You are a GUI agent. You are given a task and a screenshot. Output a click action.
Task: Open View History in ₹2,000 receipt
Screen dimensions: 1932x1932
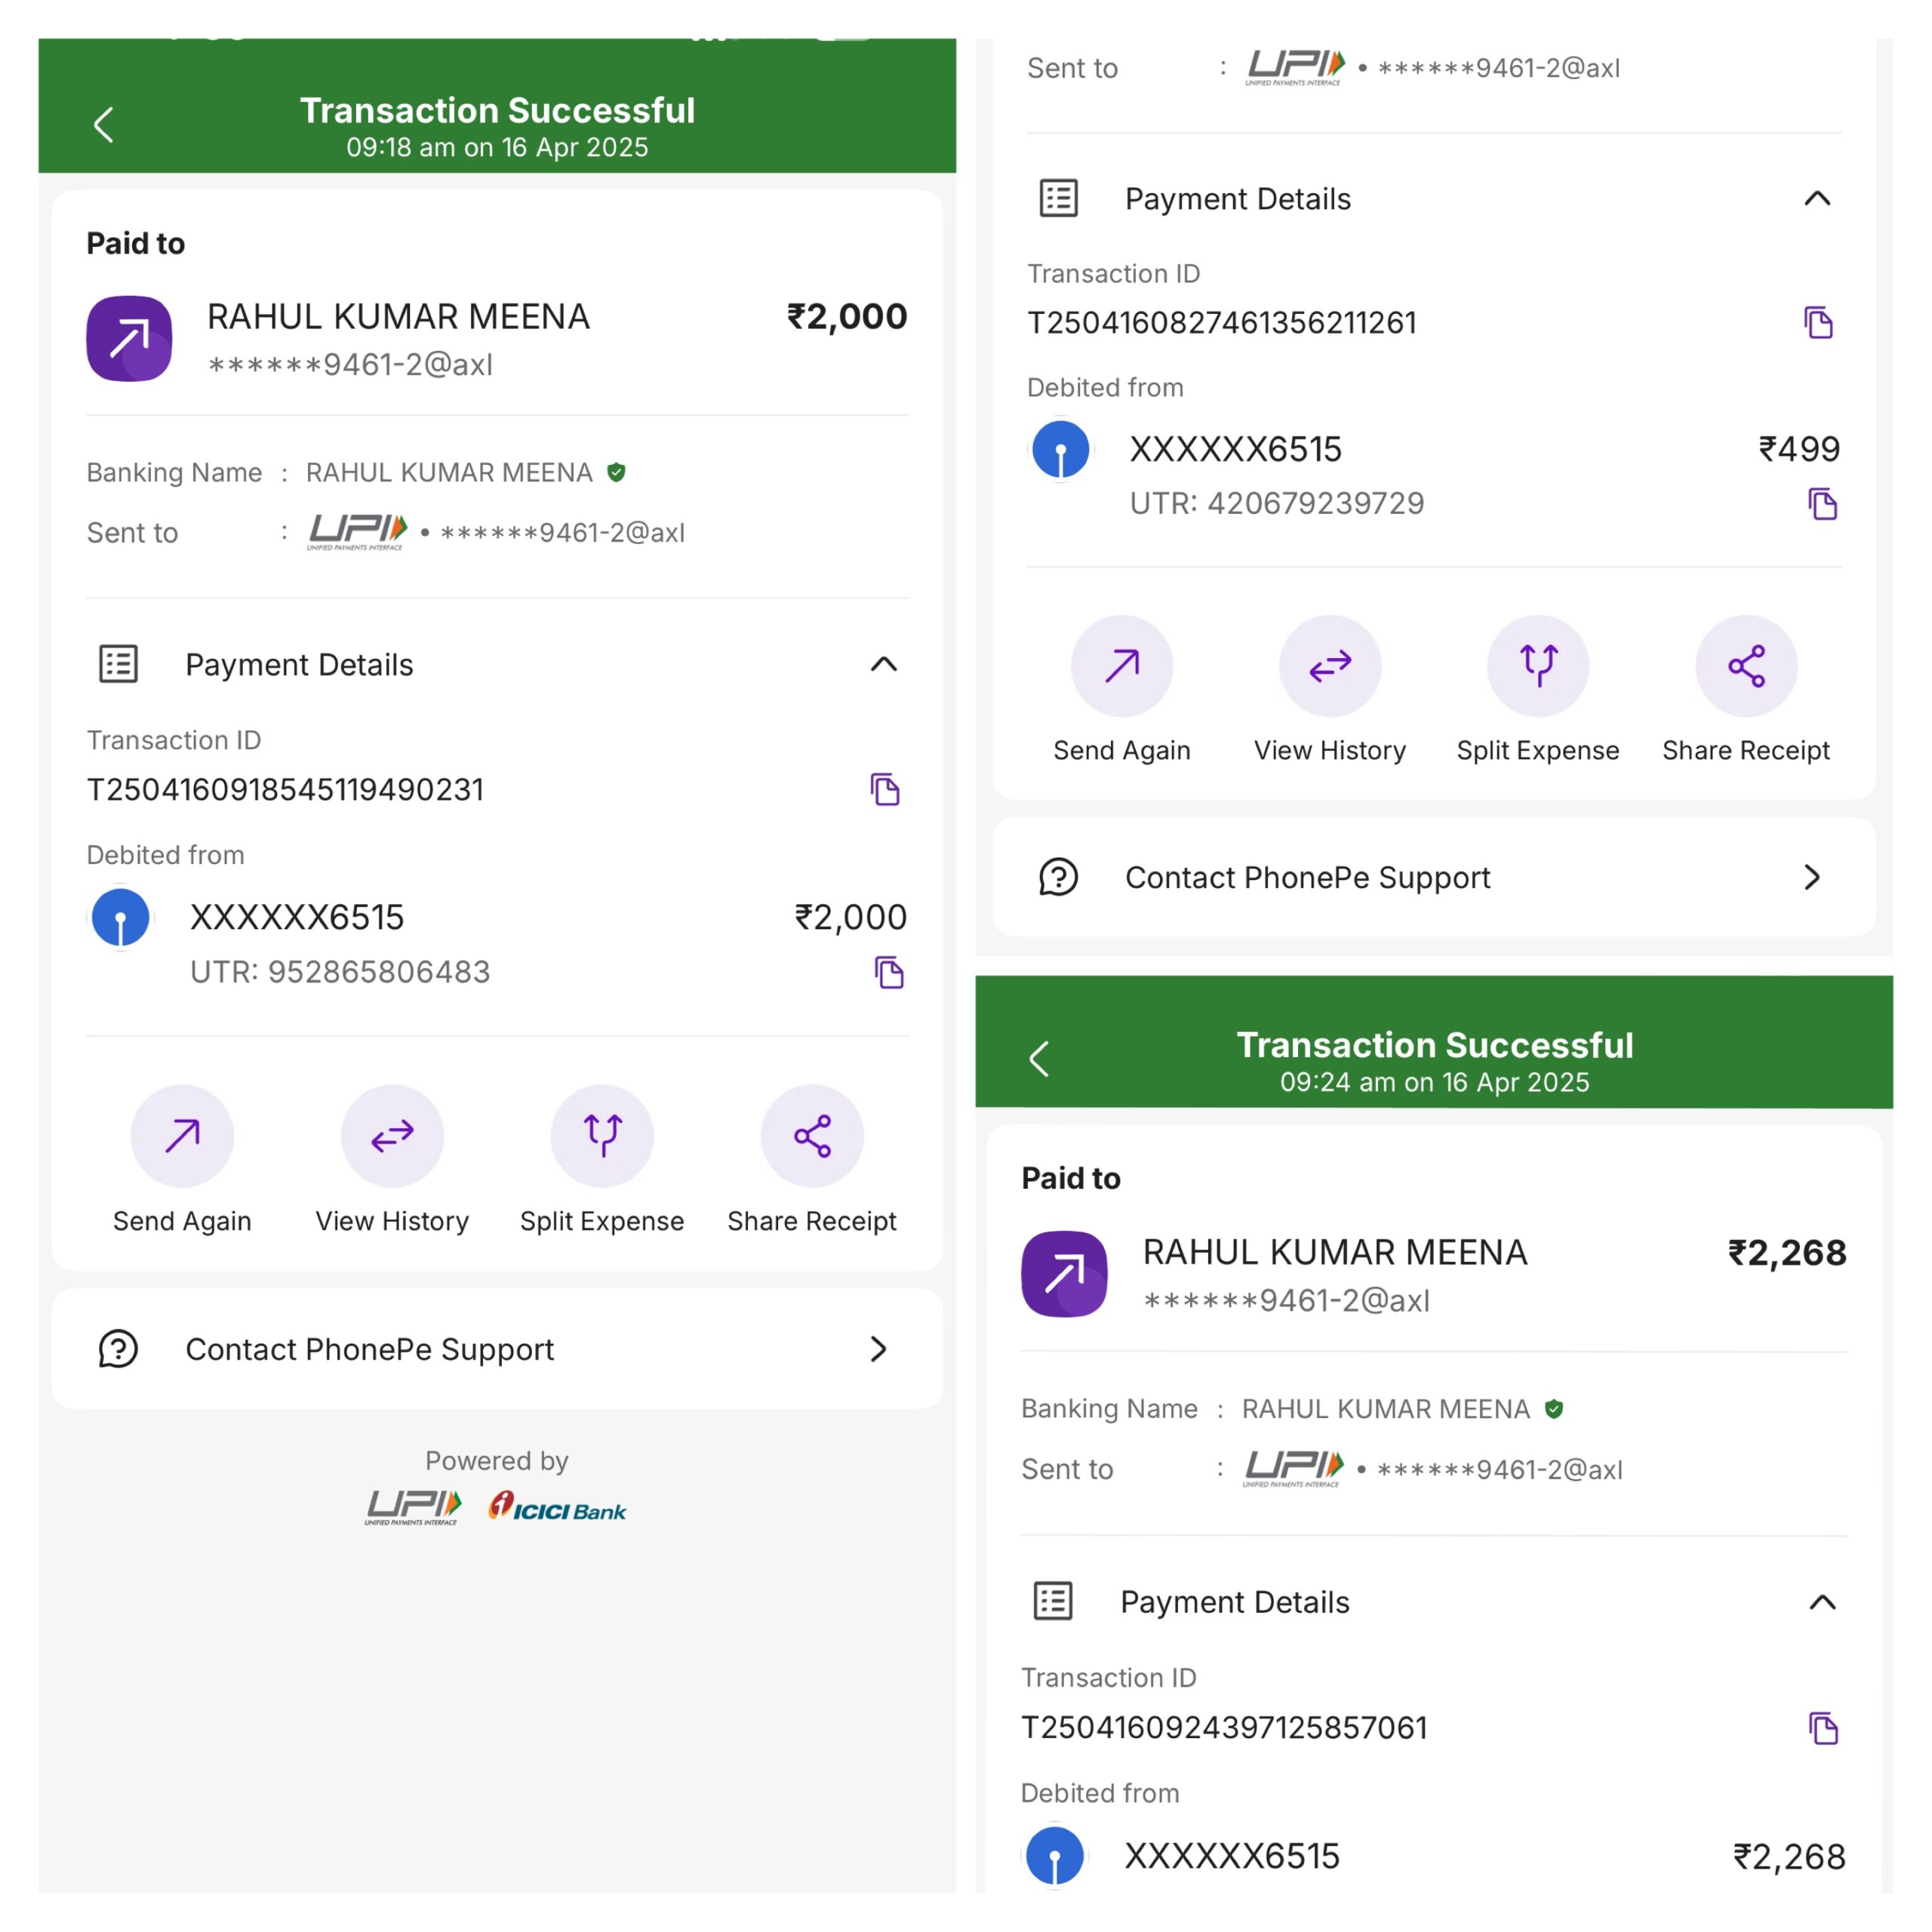[392, 1136]
